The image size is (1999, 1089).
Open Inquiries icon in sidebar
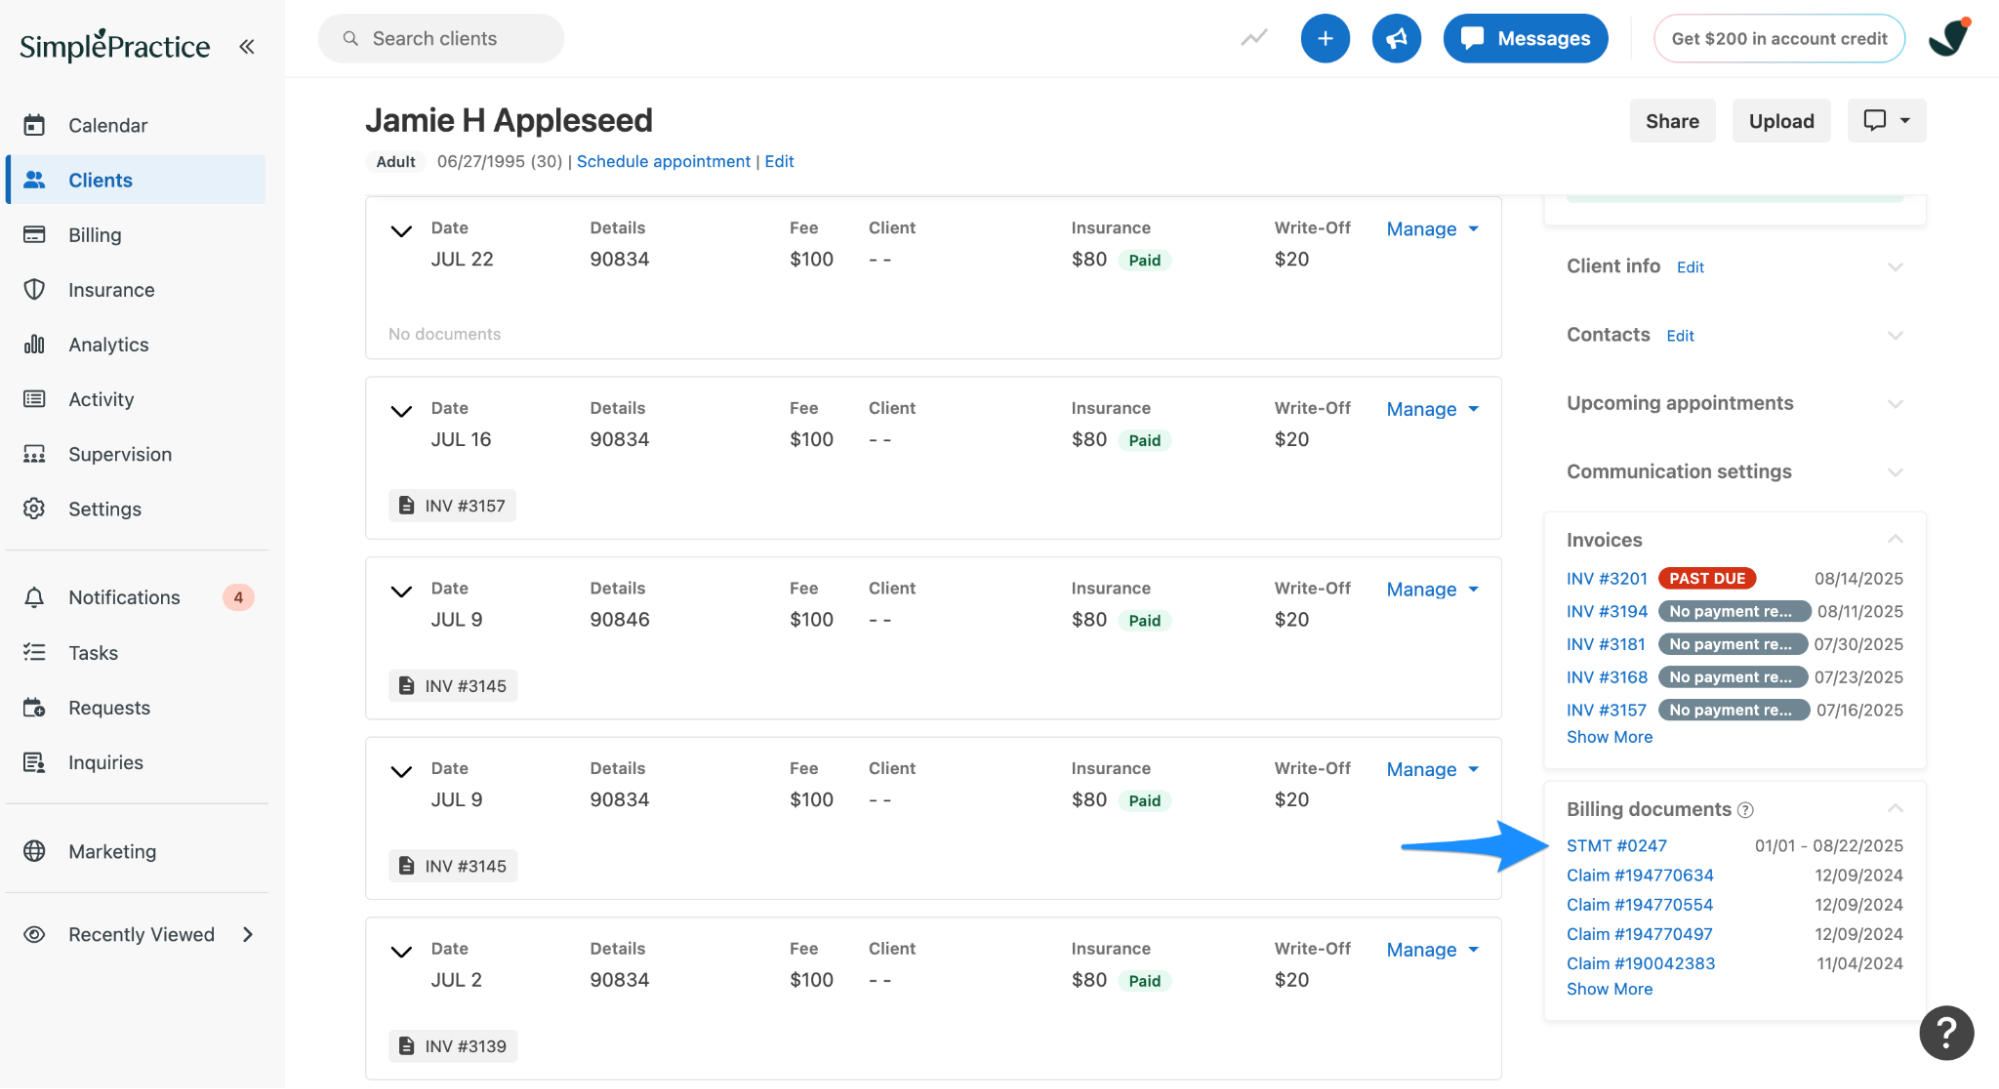(34, 762)
